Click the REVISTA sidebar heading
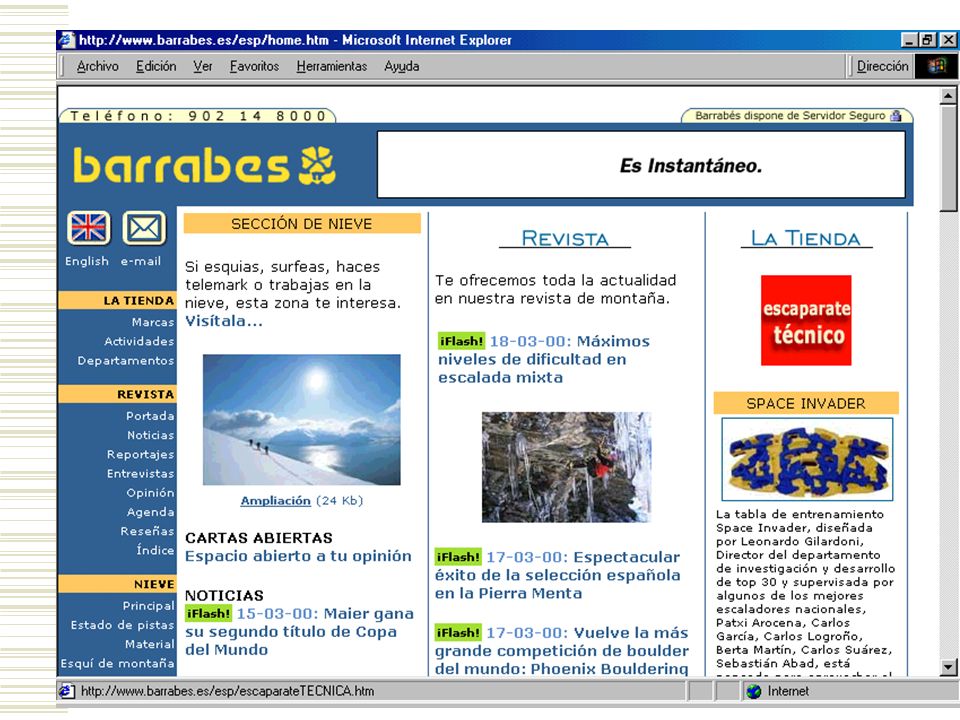The width and height of the screenshot is (960, 720). (x=117, y=394)
